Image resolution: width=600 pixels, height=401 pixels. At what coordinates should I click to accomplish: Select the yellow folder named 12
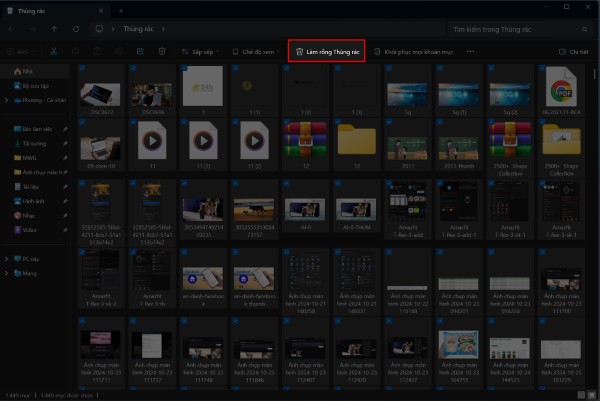(x=355, y=140)
